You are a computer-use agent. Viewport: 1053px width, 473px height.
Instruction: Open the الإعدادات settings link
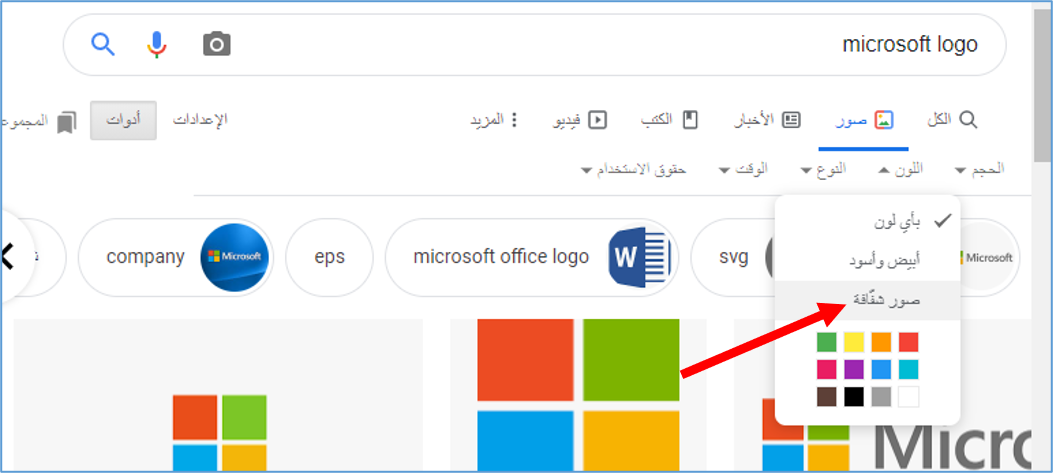[x=200, y=120]
